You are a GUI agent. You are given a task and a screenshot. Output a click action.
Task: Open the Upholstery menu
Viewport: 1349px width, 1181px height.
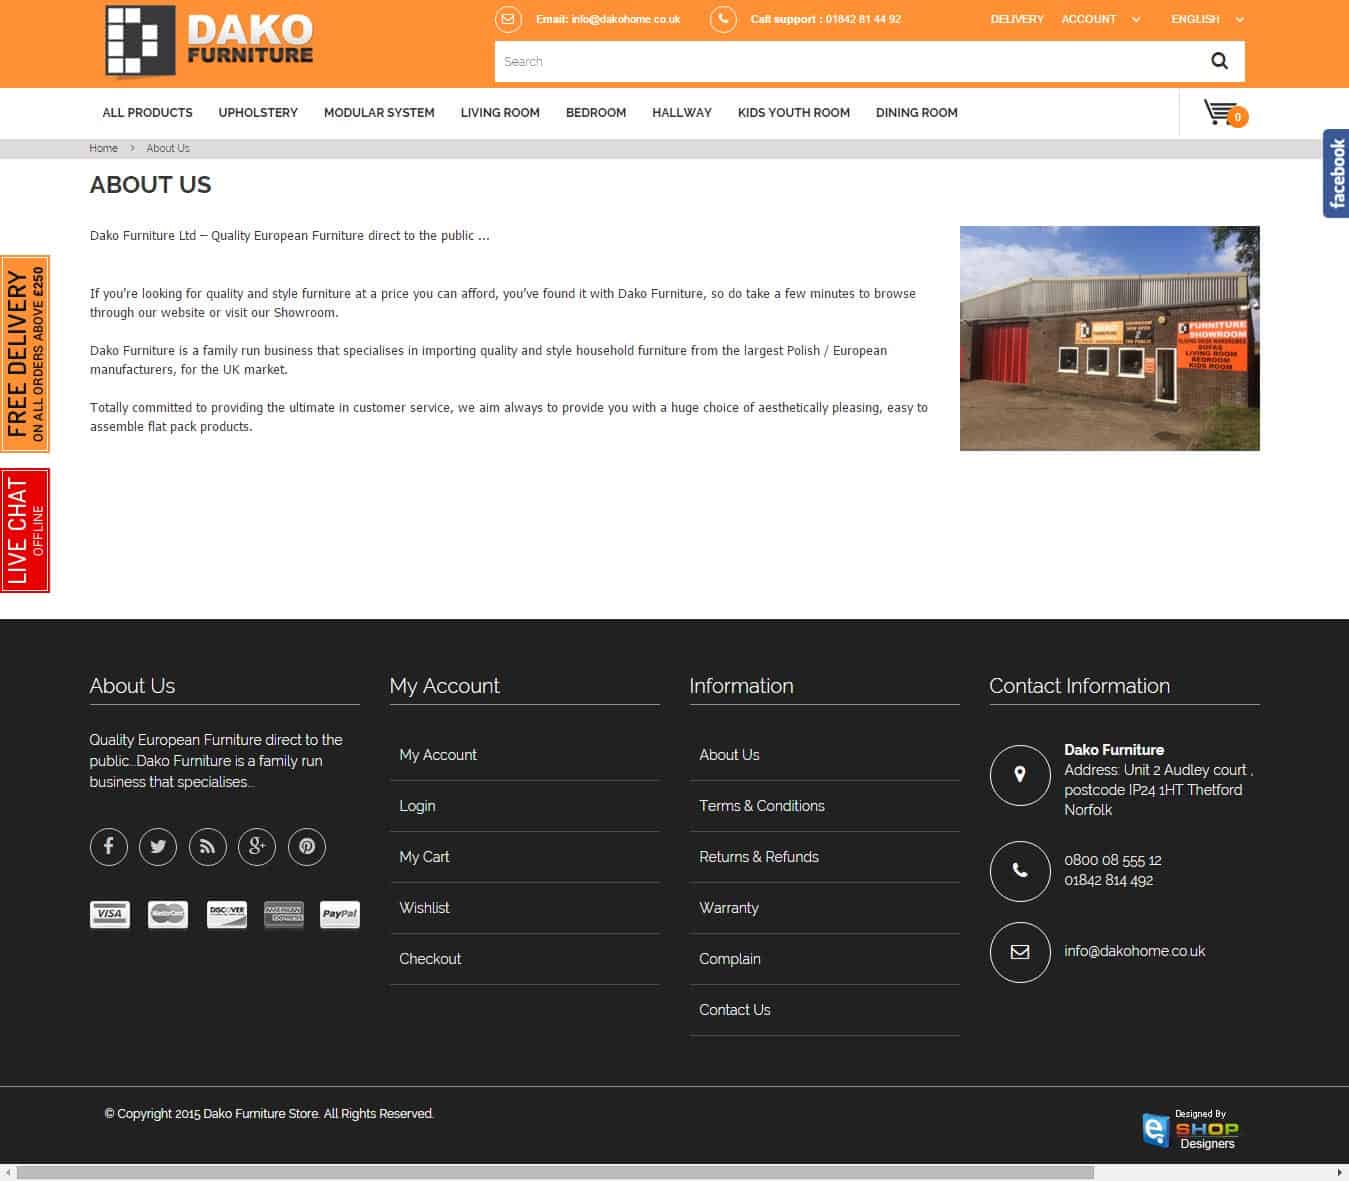[x=258, y=113]
